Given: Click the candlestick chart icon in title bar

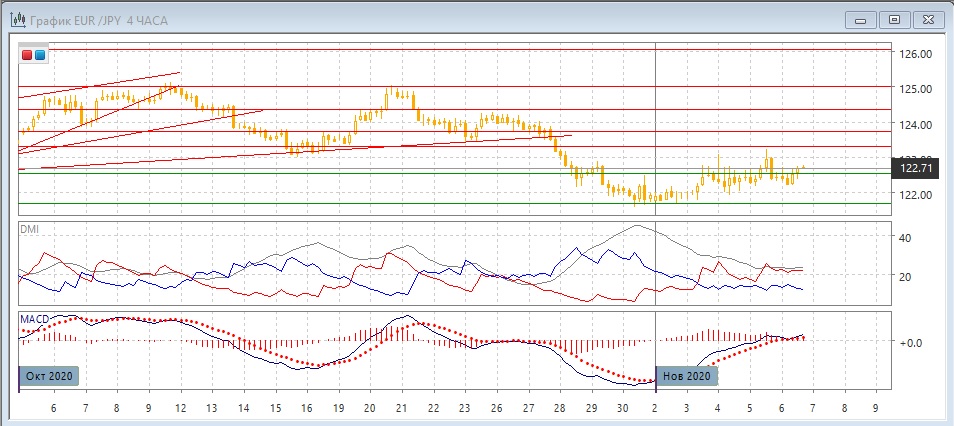Looking at the screenshot, I should click(x=17, y=20).
